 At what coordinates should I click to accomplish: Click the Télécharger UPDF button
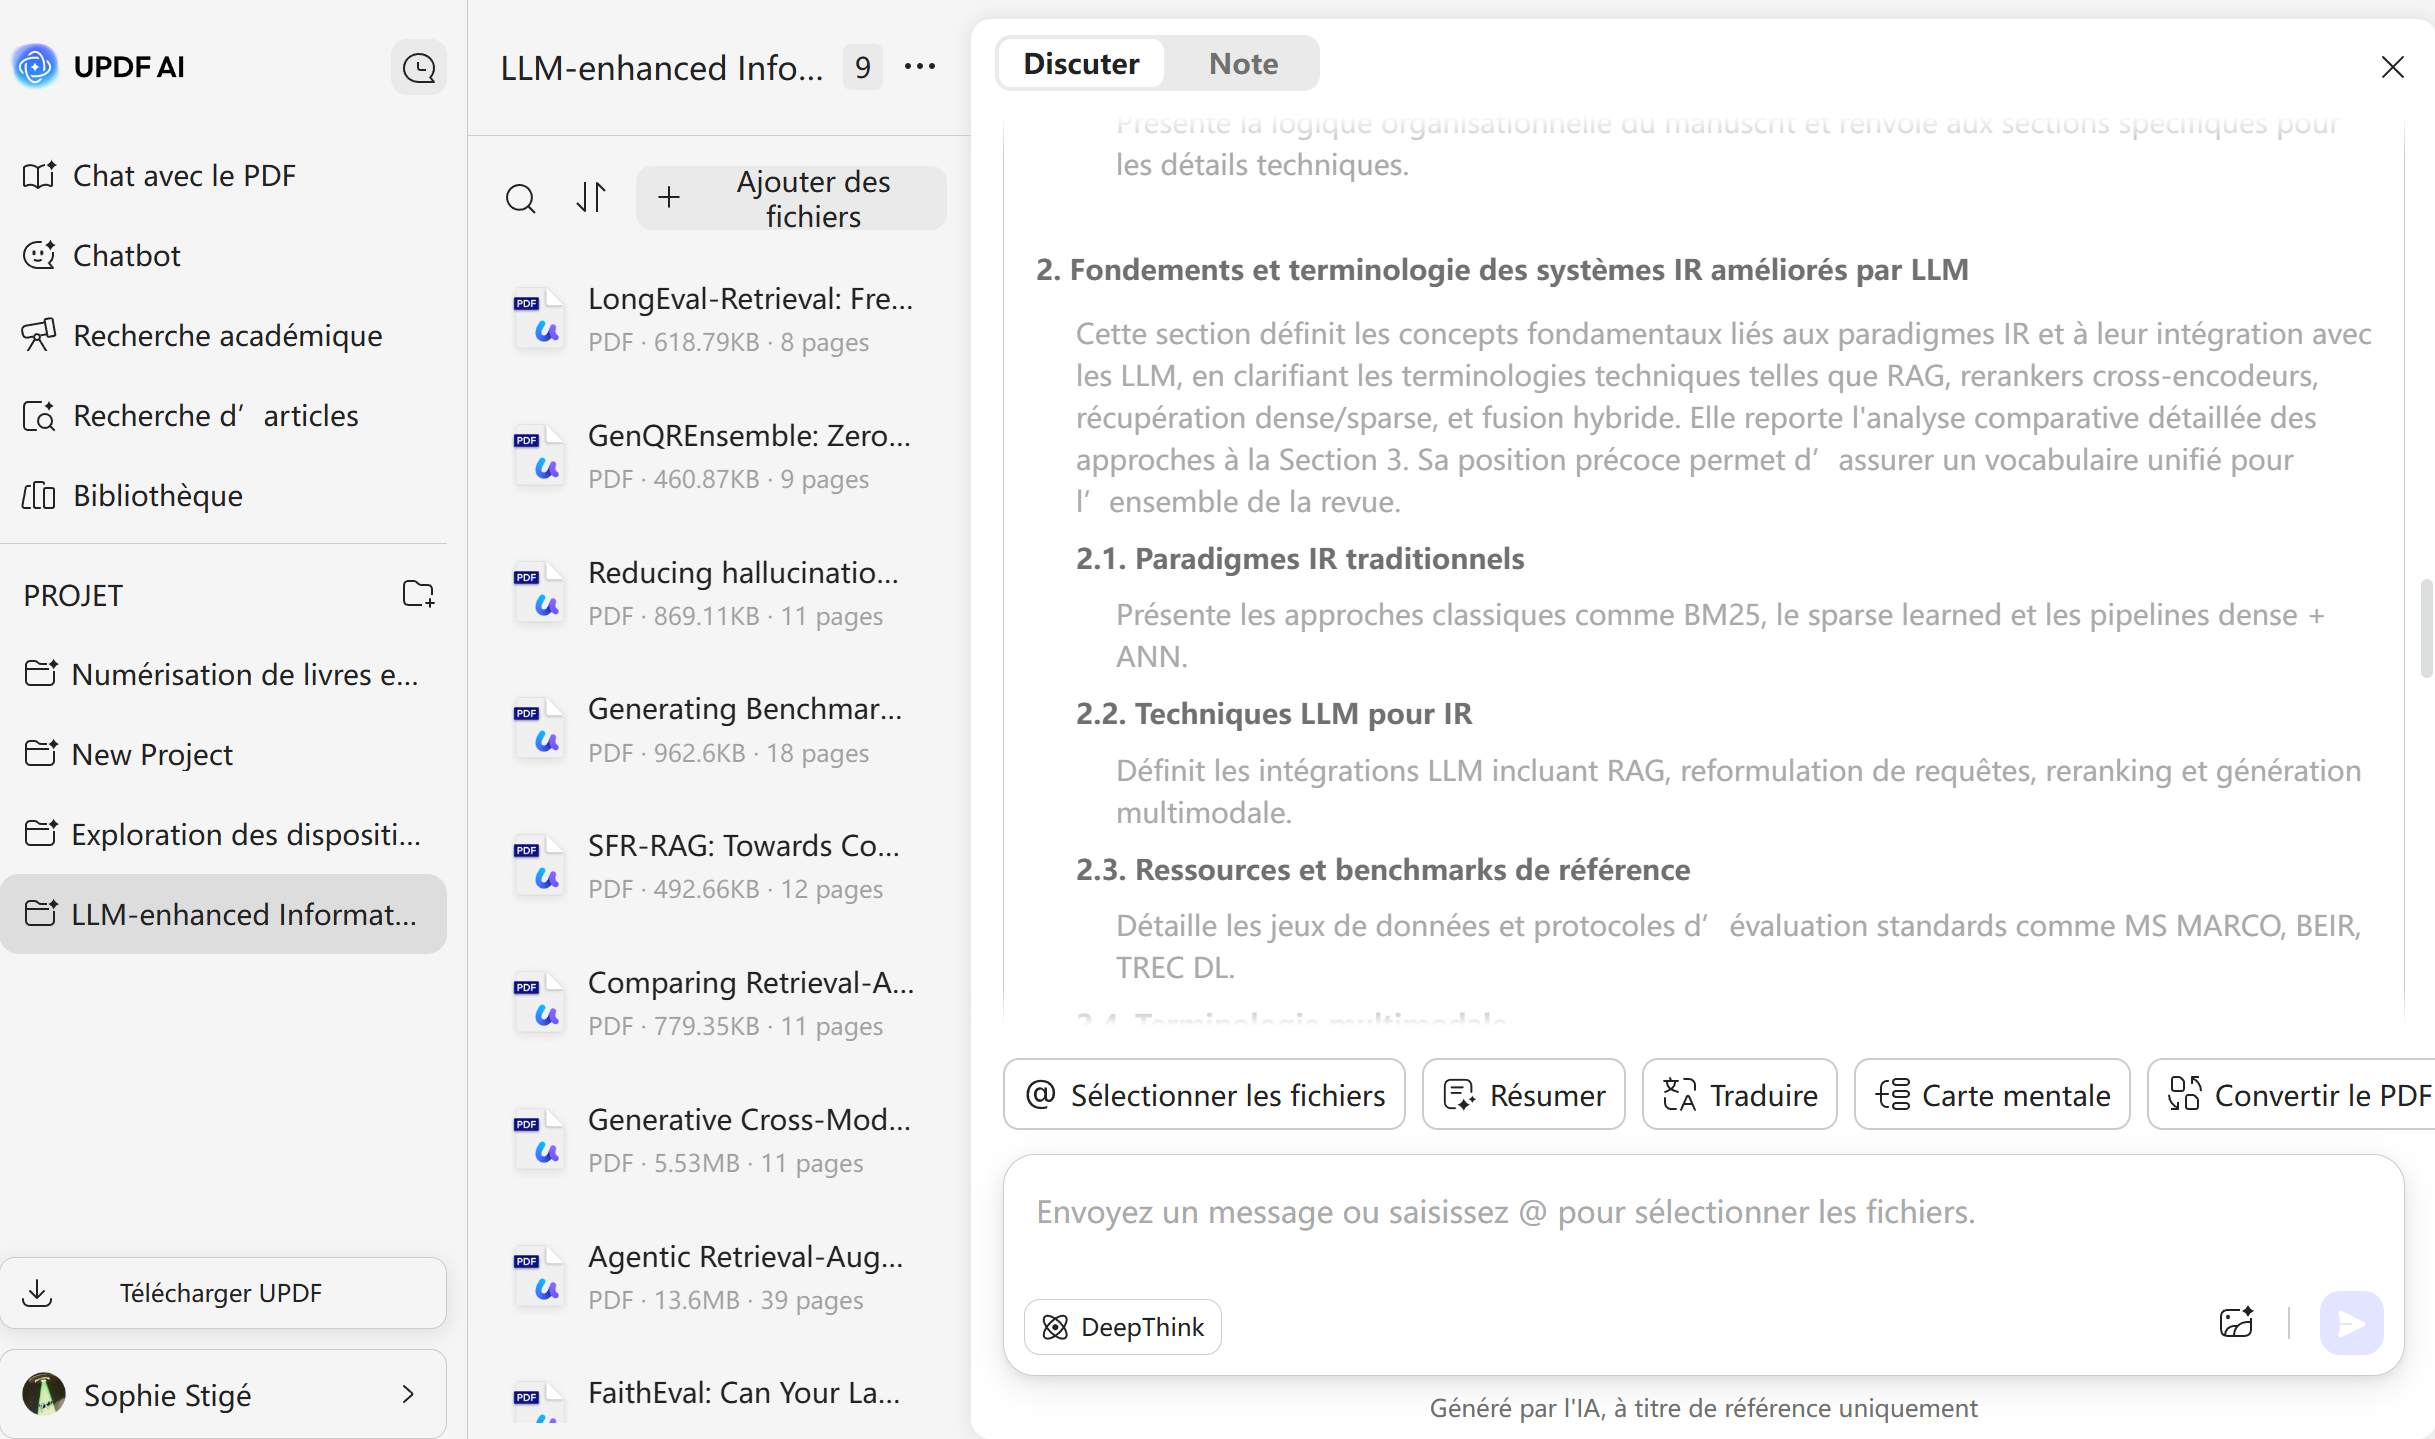[223, 1293]
